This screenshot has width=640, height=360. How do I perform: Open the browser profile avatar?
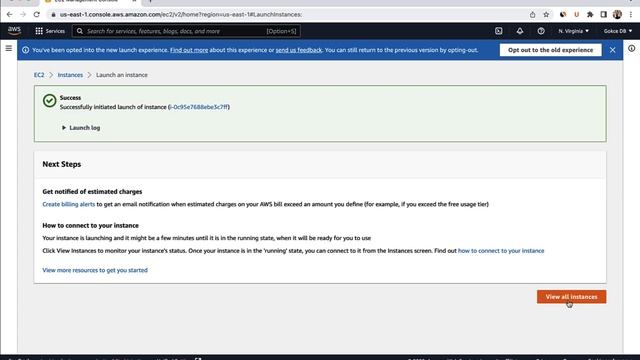pyautogui.click(x=617, y=14)
